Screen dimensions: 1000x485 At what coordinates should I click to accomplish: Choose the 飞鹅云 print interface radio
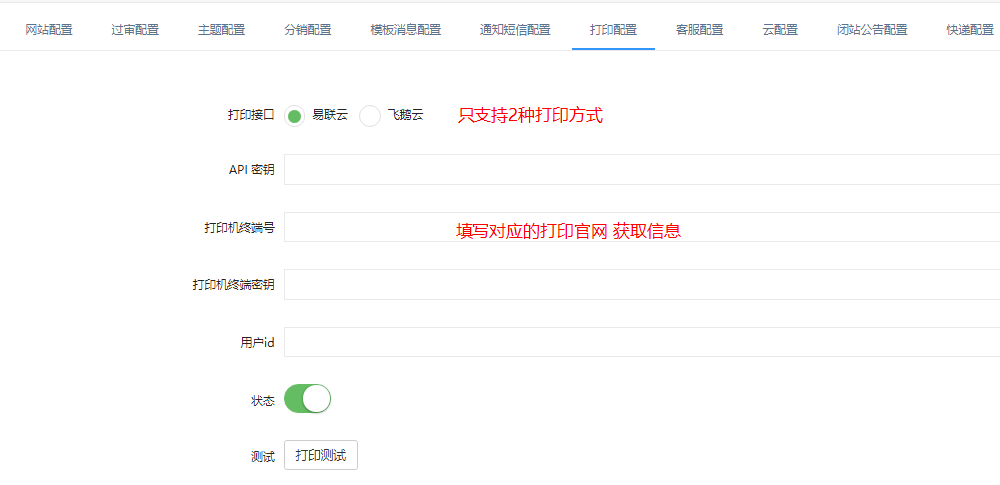(x=370, y=116)
